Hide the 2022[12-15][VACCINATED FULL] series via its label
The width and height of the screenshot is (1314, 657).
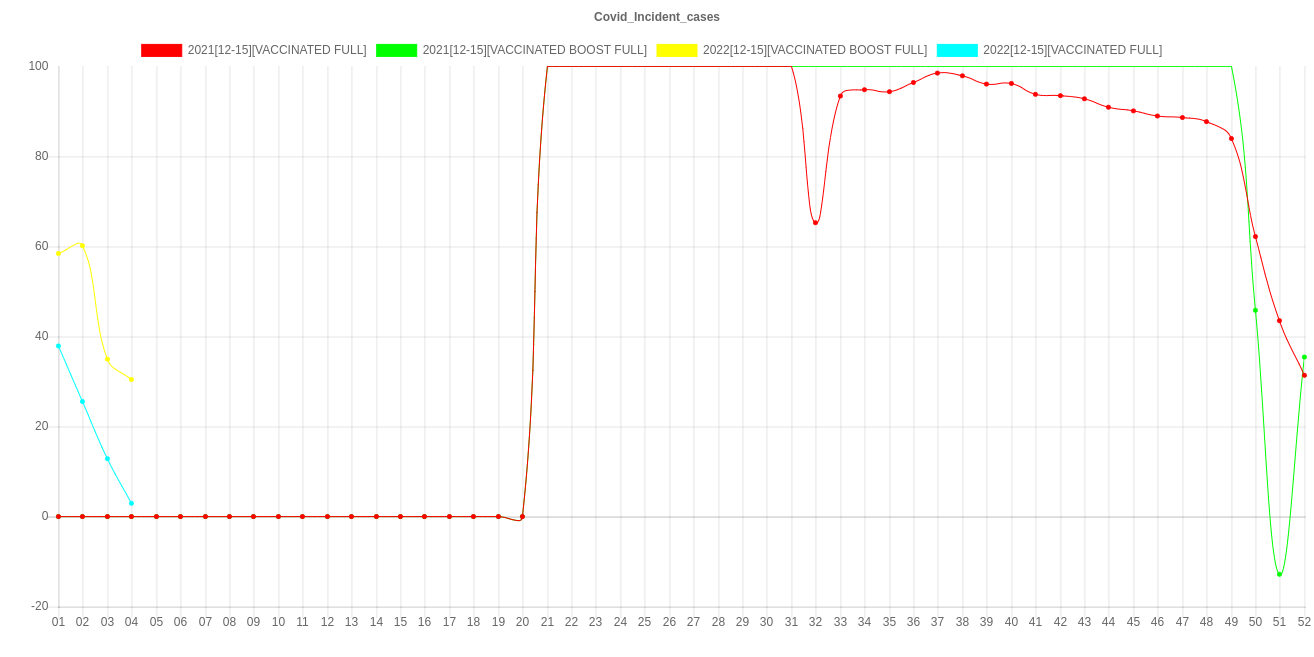tap(1072, 50)
